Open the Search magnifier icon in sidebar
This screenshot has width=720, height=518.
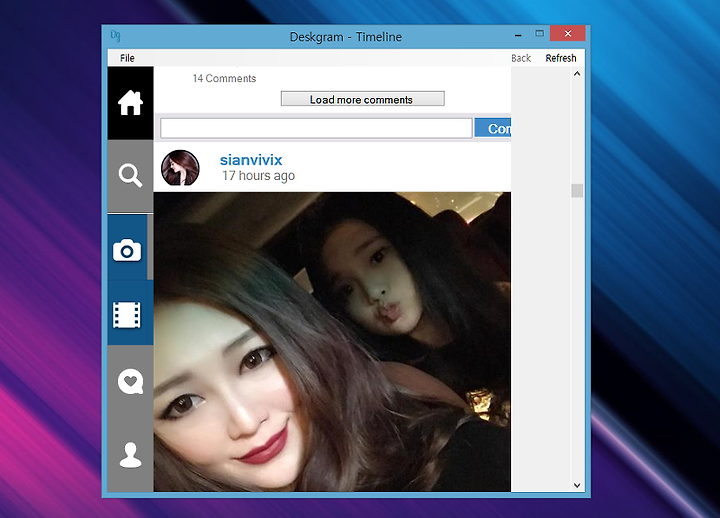coord(130,176)
